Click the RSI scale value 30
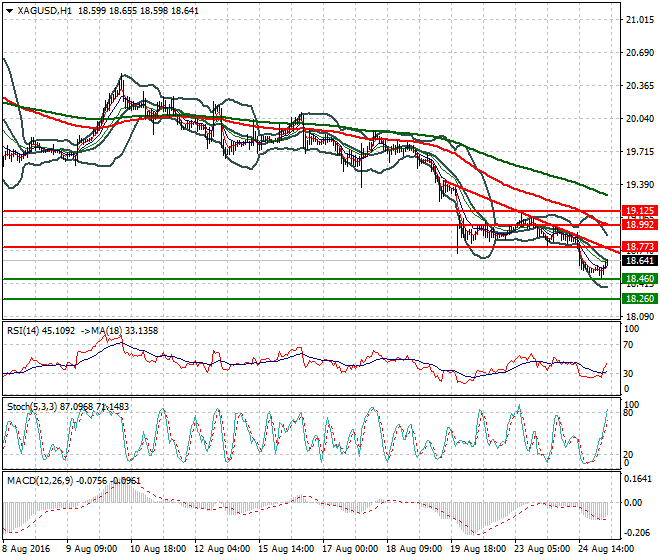The image size is (660, 560). (x=628, y=373)
